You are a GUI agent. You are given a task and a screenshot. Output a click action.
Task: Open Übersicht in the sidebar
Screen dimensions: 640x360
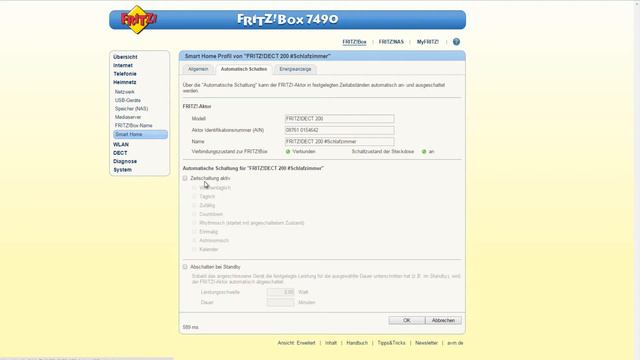(125, 57)
